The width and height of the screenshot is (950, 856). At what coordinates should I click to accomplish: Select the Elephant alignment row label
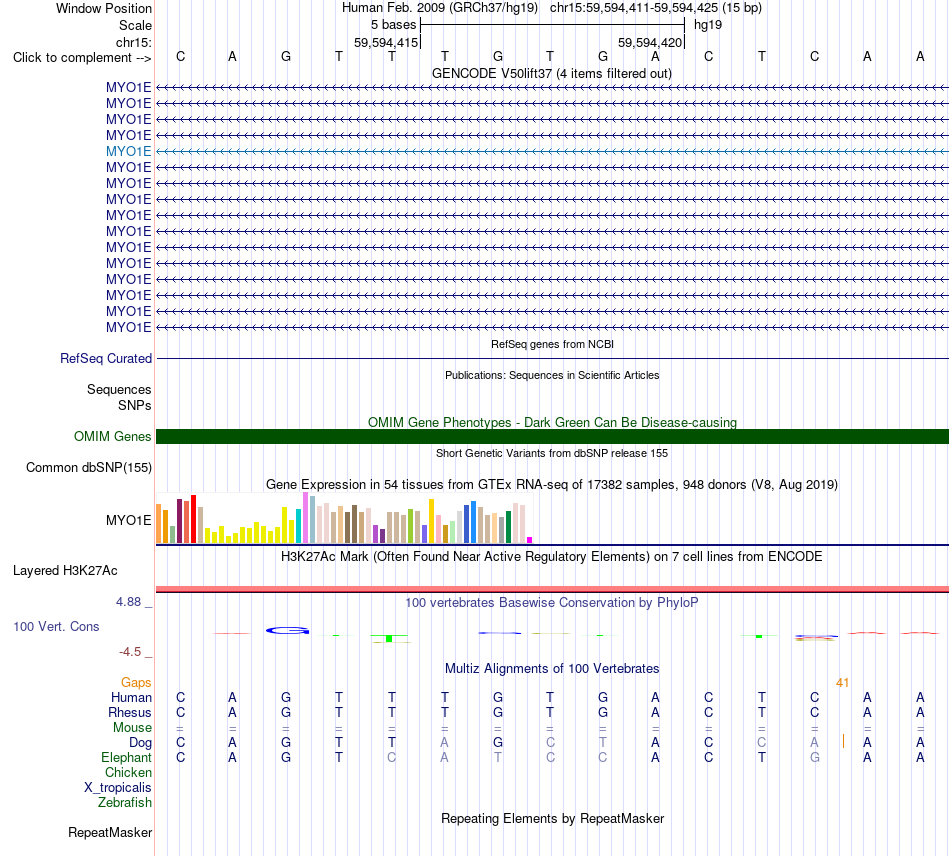pos(126,758)
